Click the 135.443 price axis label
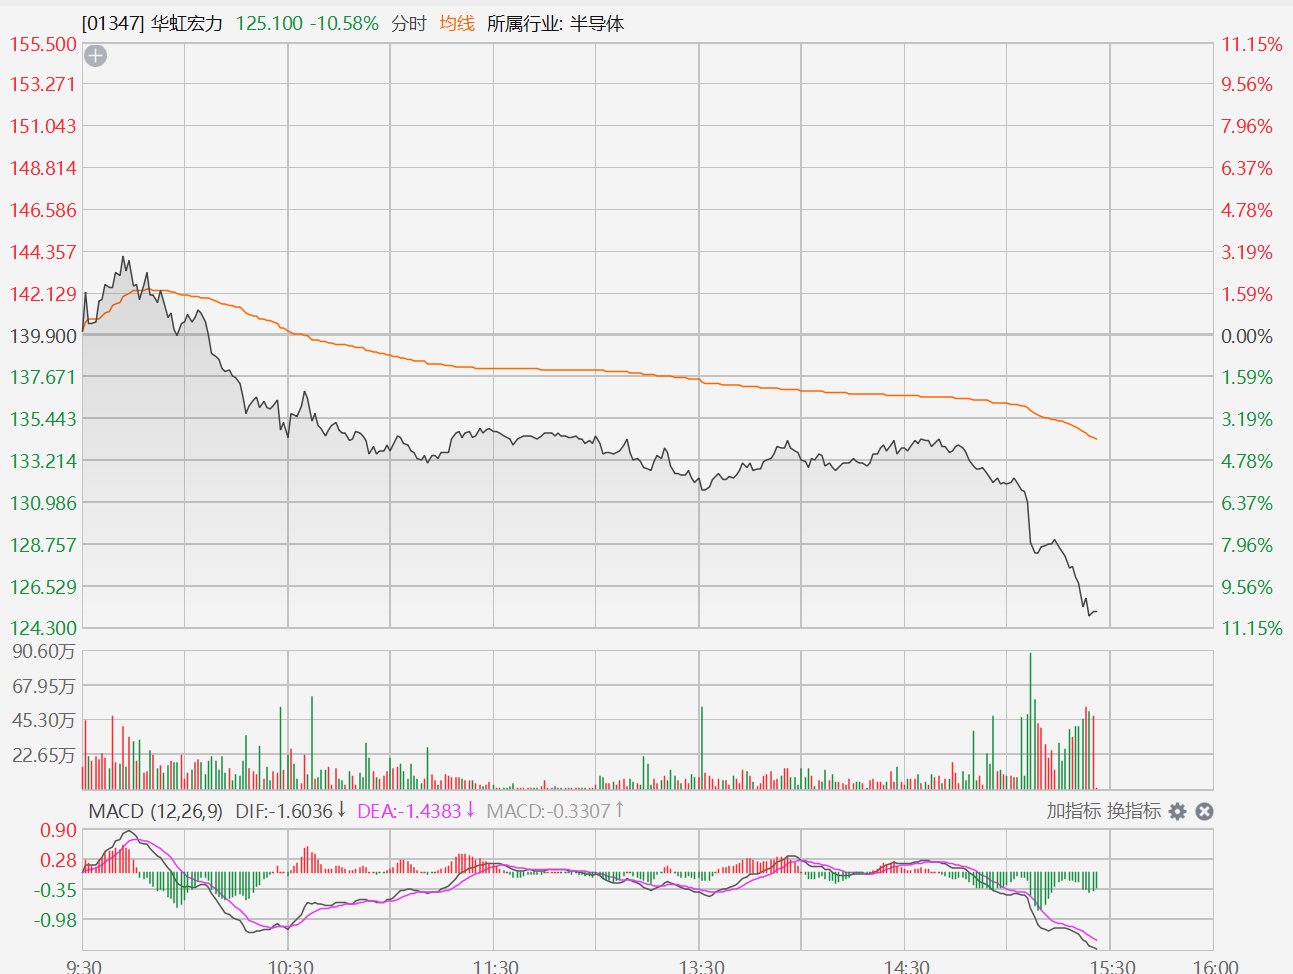 43,419
